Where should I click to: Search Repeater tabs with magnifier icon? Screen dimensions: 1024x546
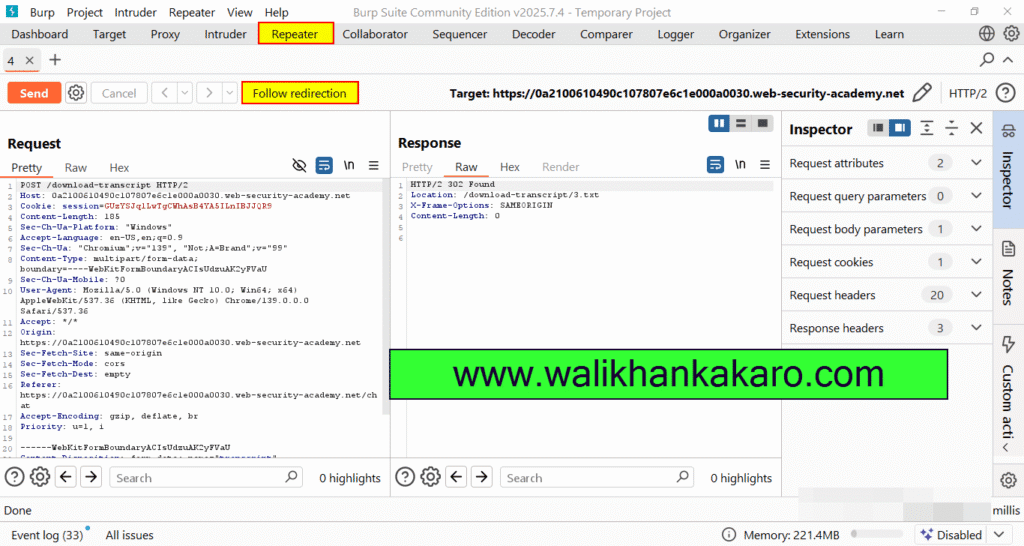987,59
